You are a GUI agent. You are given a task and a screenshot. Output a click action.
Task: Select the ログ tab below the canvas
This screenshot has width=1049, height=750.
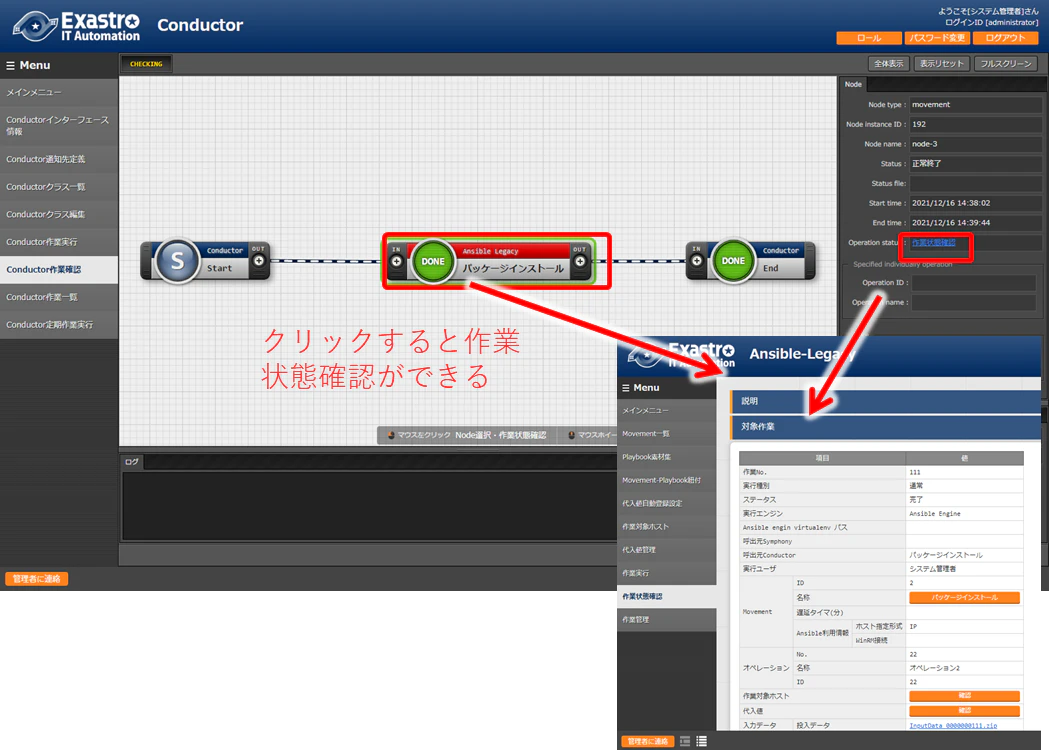click(x=132, y=462)
